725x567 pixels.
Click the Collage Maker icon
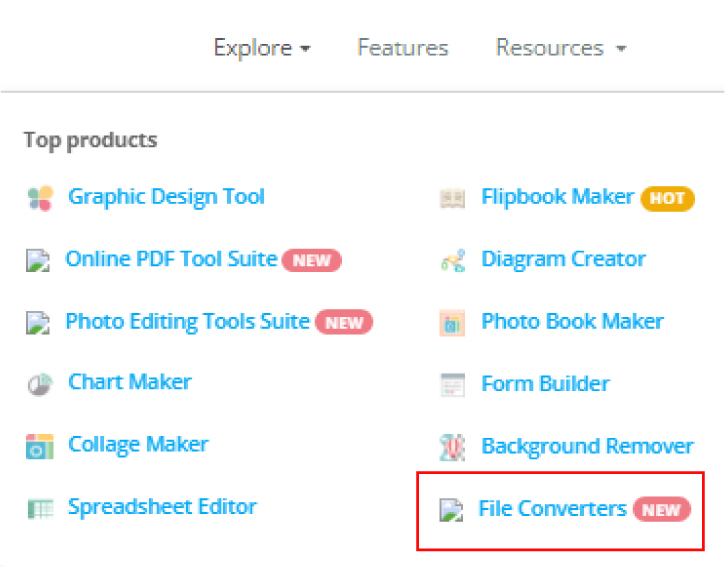point(39,445)
